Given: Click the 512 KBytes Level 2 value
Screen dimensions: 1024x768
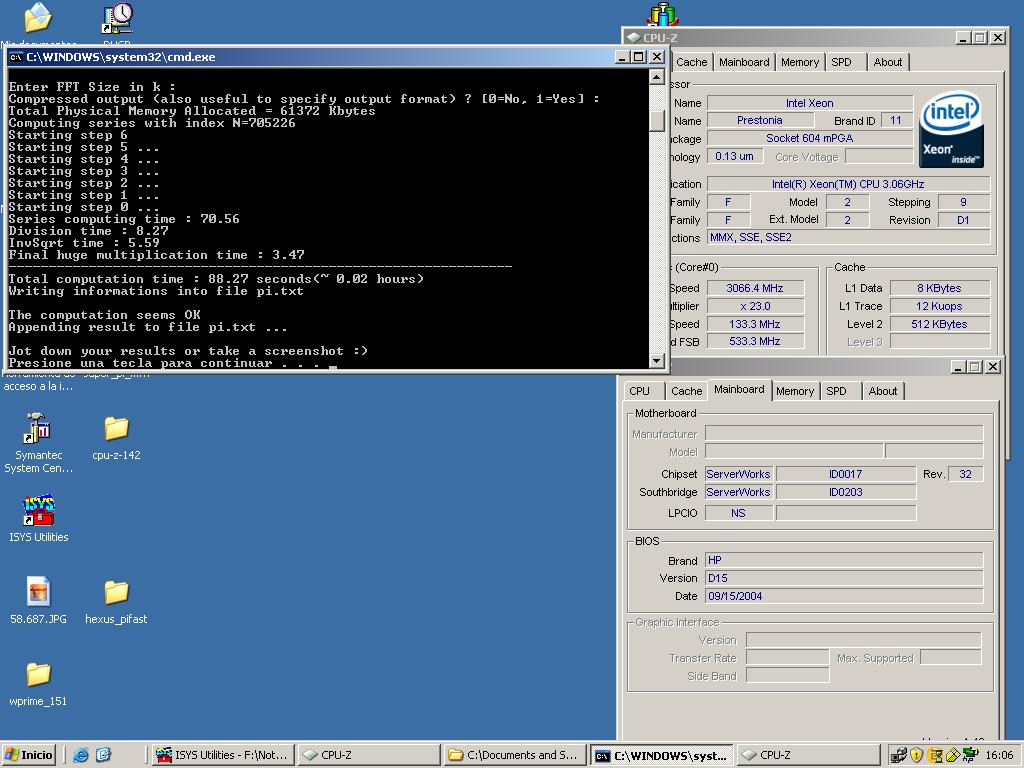Looking at the screenshot, I should [x=939, y=324].
